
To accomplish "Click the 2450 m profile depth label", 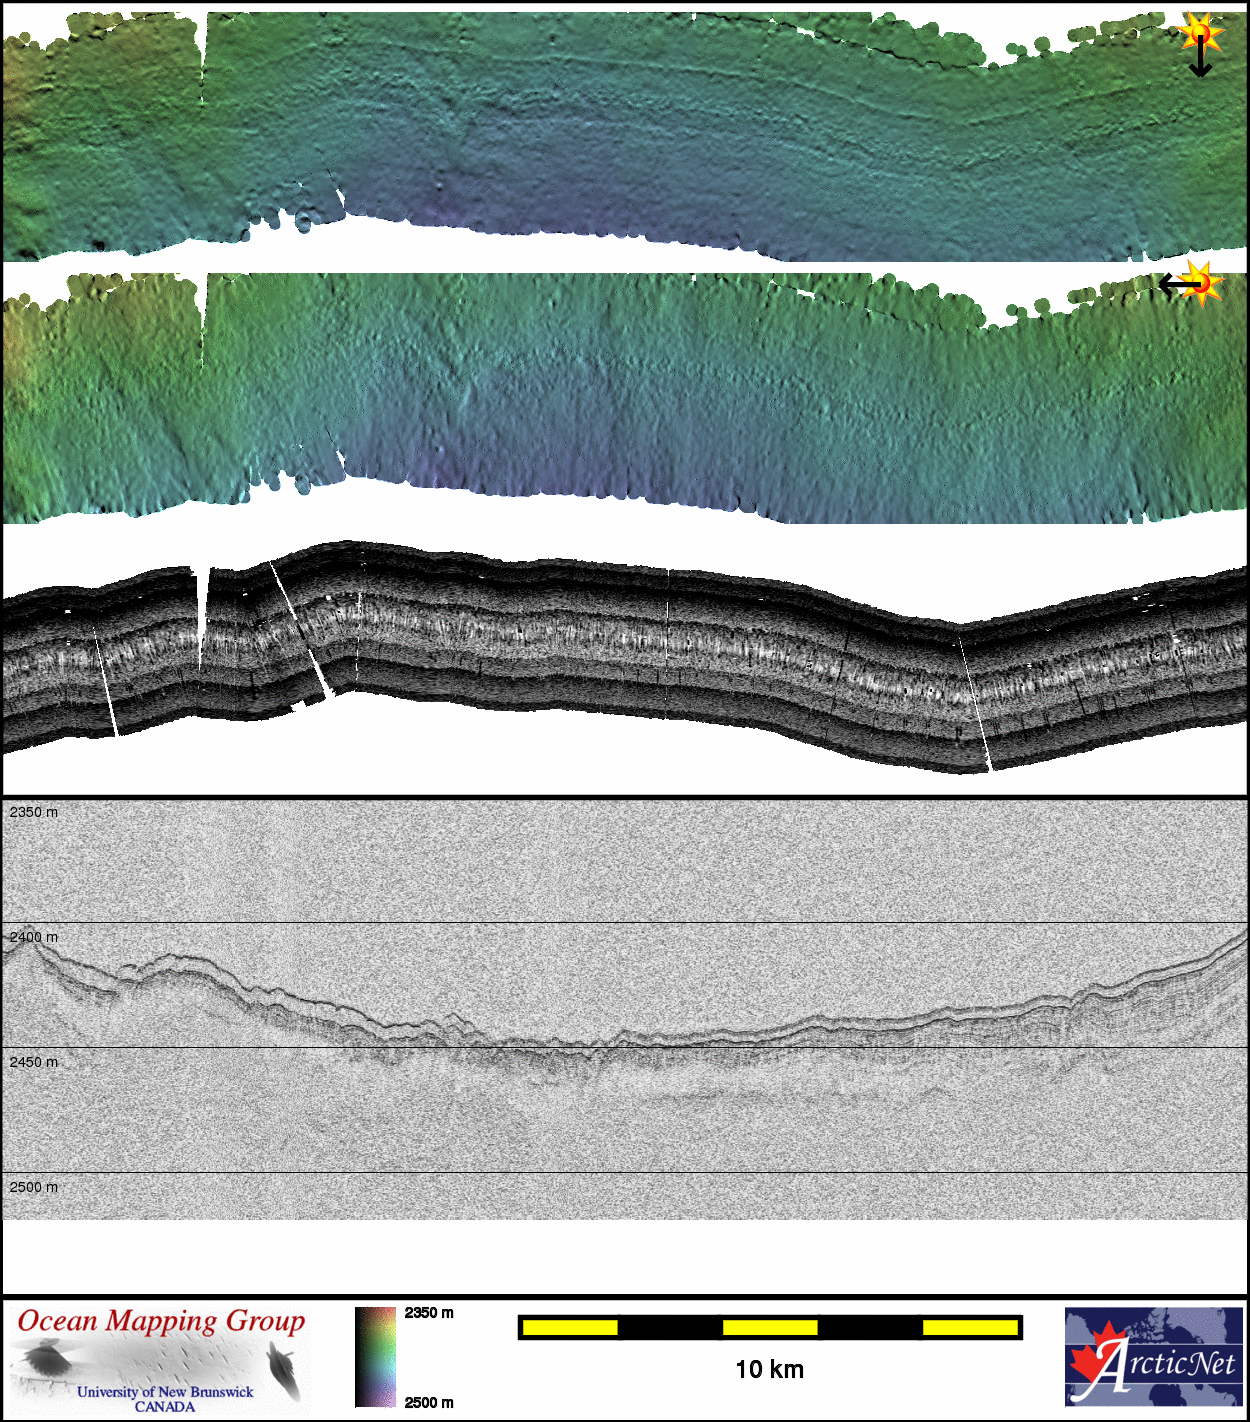I will click(x=34, y=1062).
